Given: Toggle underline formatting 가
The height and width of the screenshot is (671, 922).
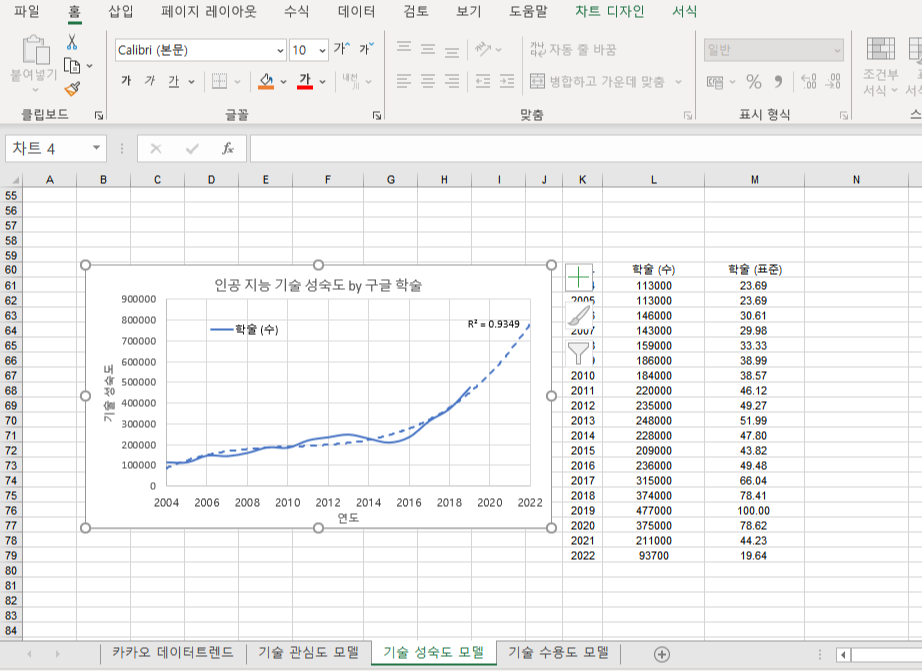Looking at the screenshot, I should coord(173,81).
